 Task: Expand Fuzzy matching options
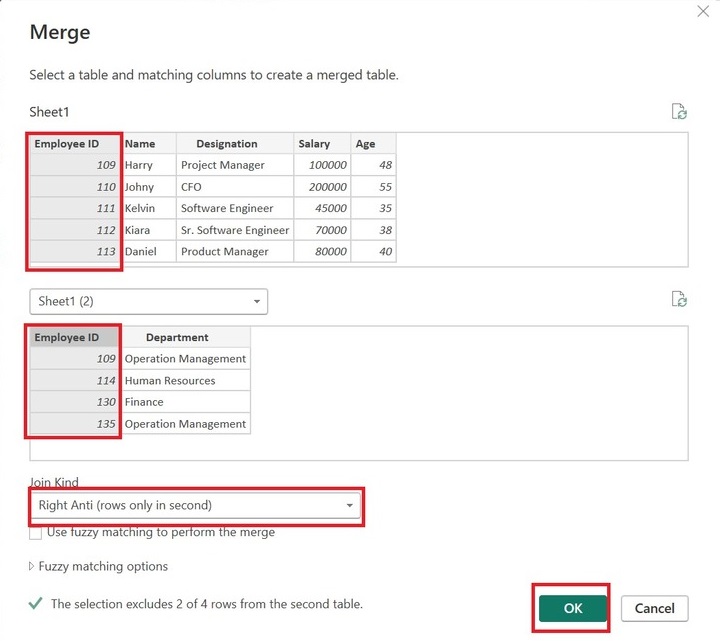tap(98, 566)
